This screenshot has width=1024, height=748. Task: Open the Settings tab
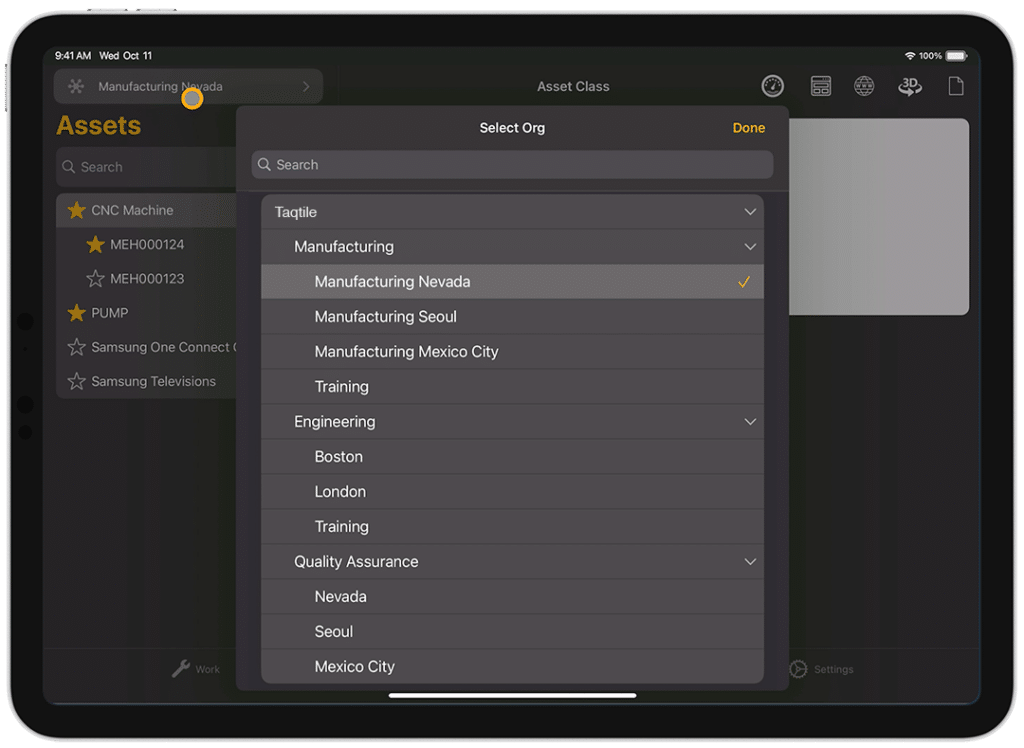822,669
